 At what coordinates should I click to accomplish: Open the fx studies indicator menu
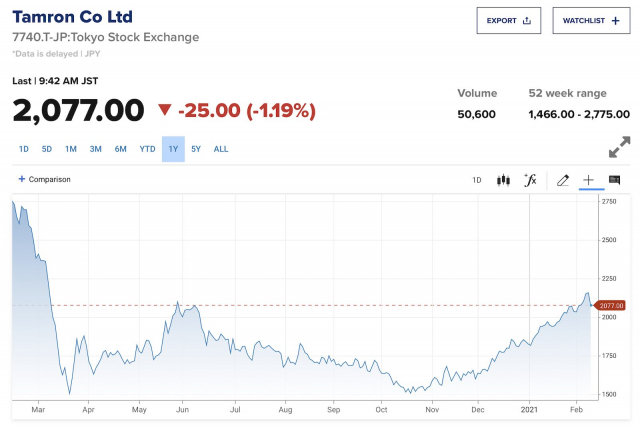(531, 180)
